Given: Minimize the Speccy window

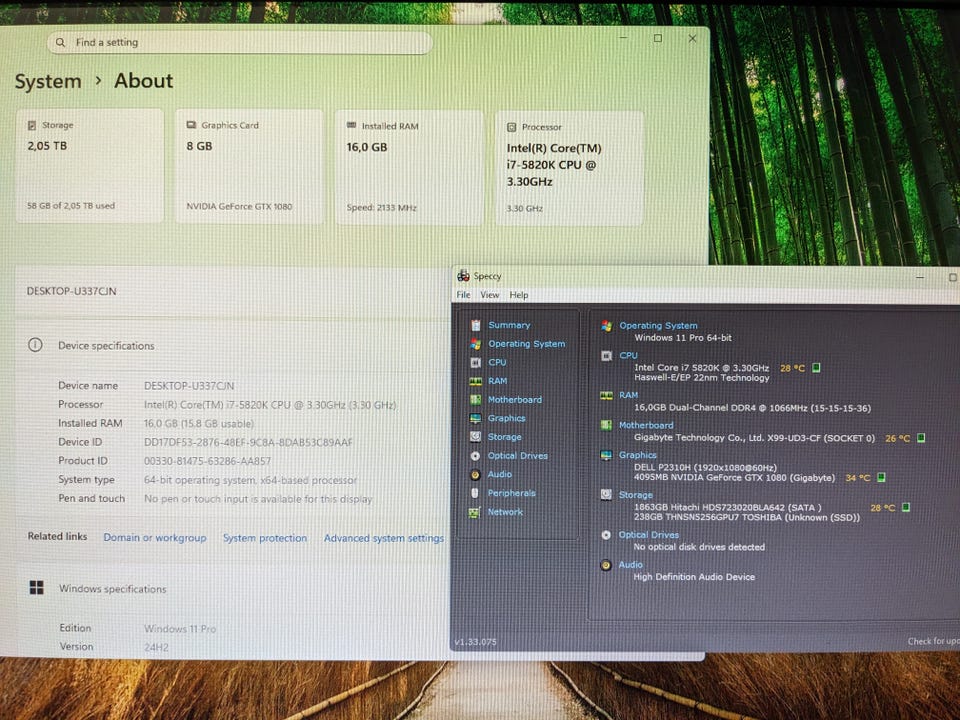Looking at the screenshot, I should point(920,277).
